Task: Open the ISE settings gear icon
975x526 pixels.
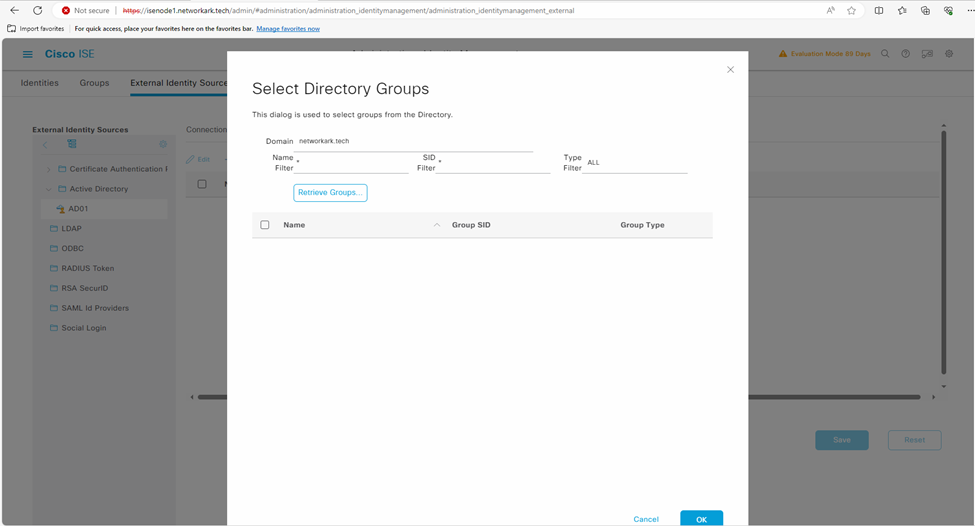Action: pos(949,54)
